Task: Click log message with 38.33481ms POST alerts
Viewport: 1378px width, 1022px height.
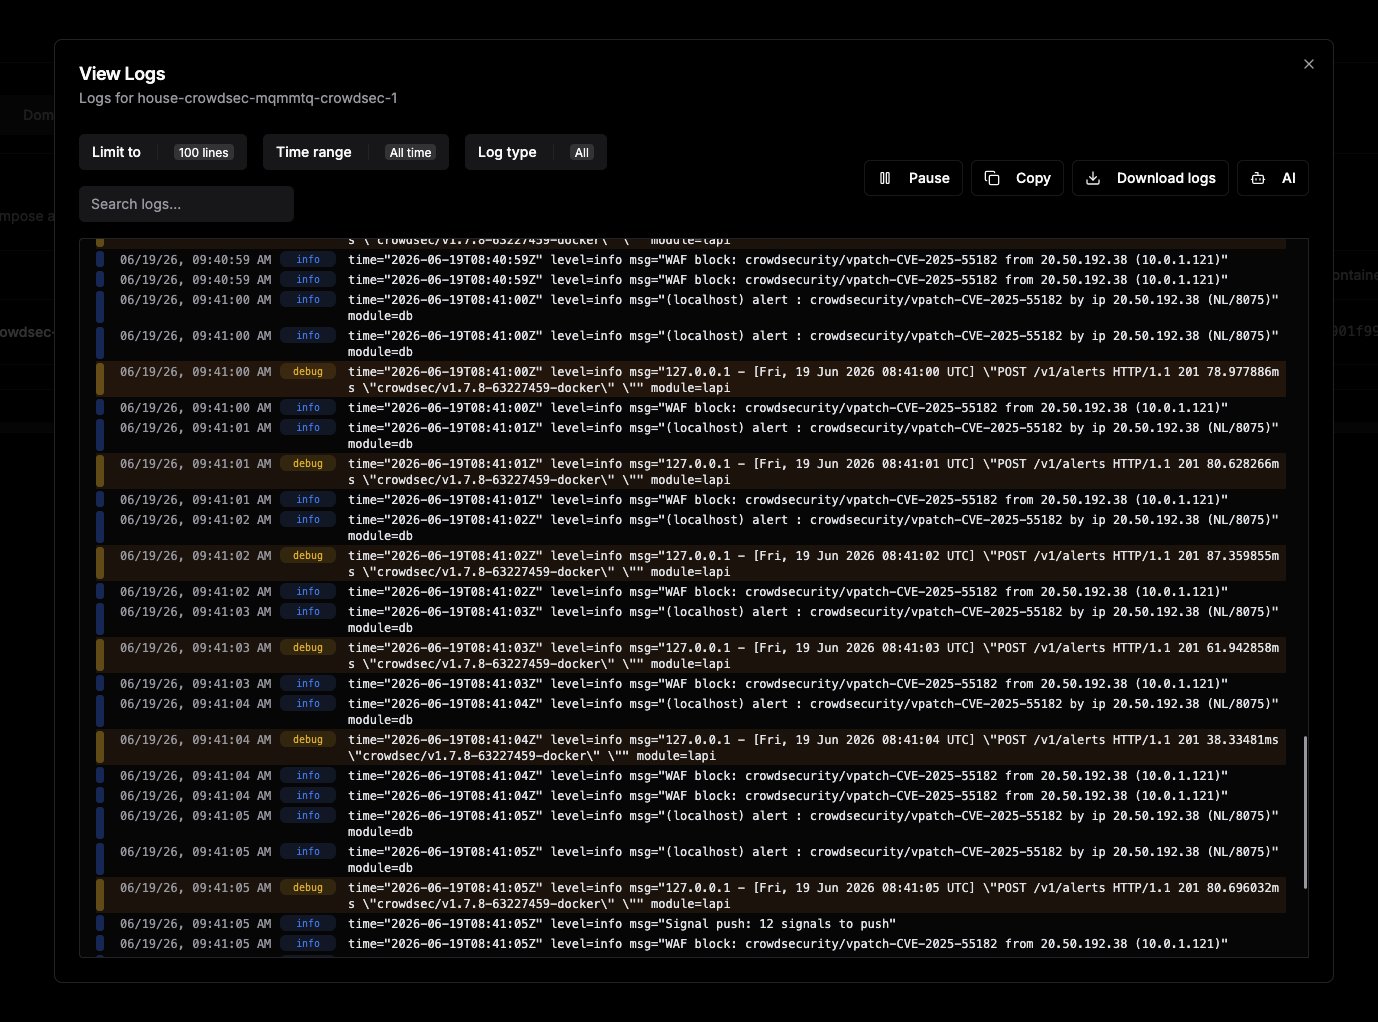Action: (x=814, y=748)
